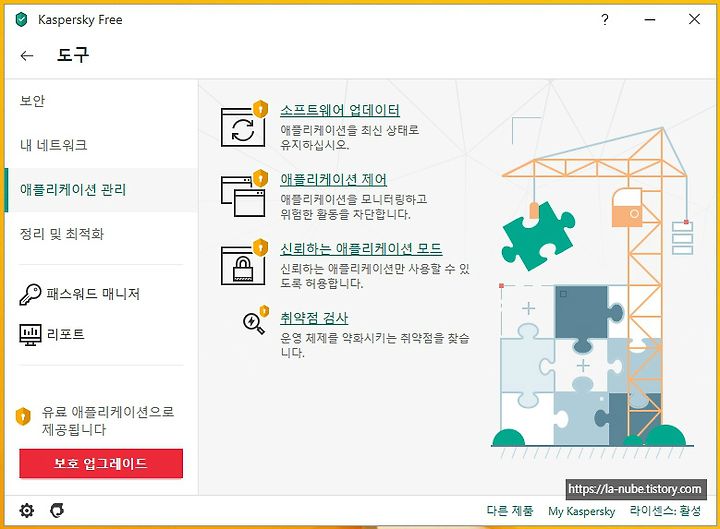720x529 pixels.
Task: Click the 유료 애플리케이션으로 제공됩니다 notice text
Action: click(108, 421)
